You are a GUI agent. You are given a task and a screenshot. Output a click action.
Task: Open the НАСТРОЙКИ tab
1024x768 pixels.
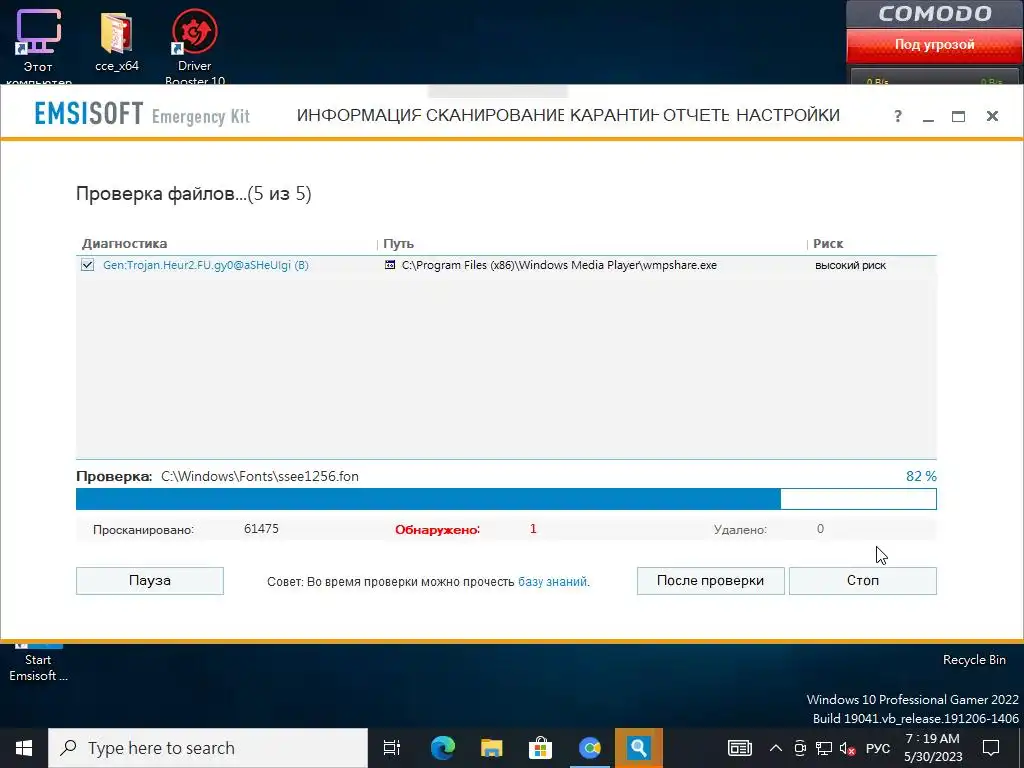click(788, 116)
